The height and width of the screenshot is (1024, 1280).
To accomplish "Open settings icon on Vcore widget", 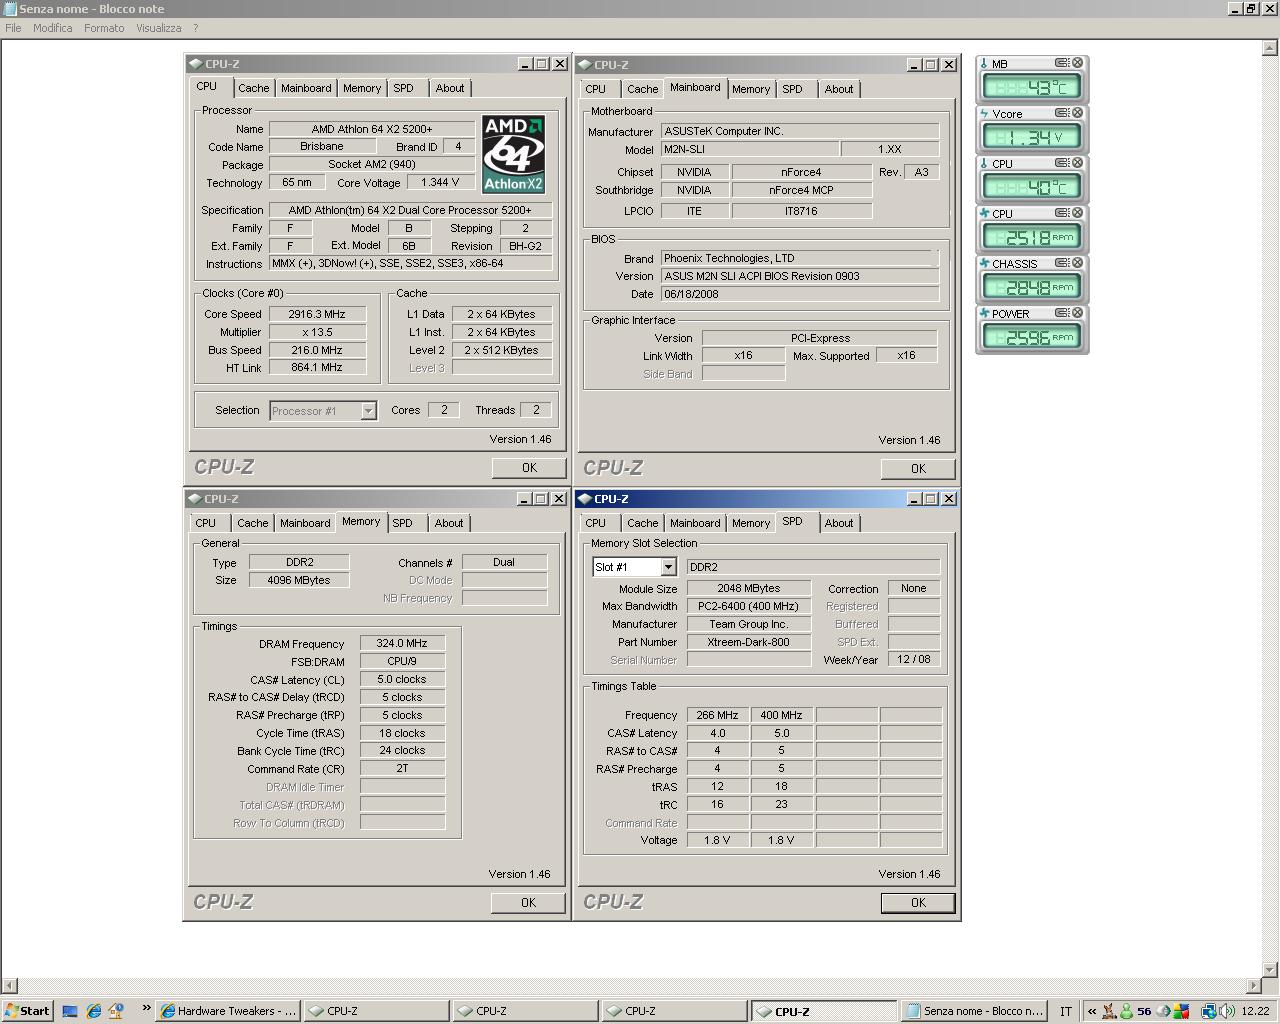I will pyautogui.click(x=1062, y=113).
